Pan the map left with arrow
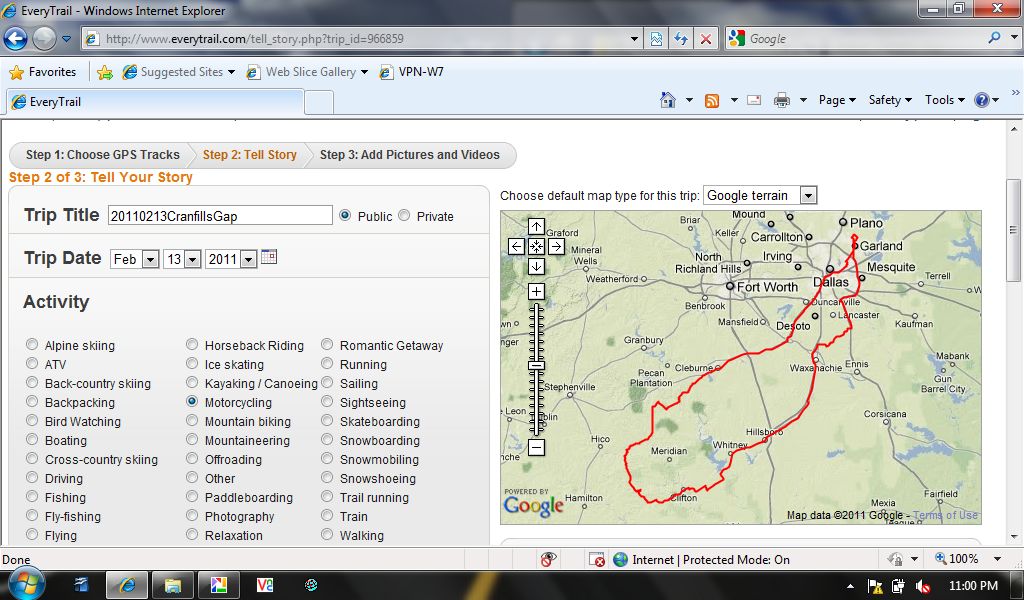The height and width of the screenshot is (600, 1024). pyautogui.click(x=516, y=247)
